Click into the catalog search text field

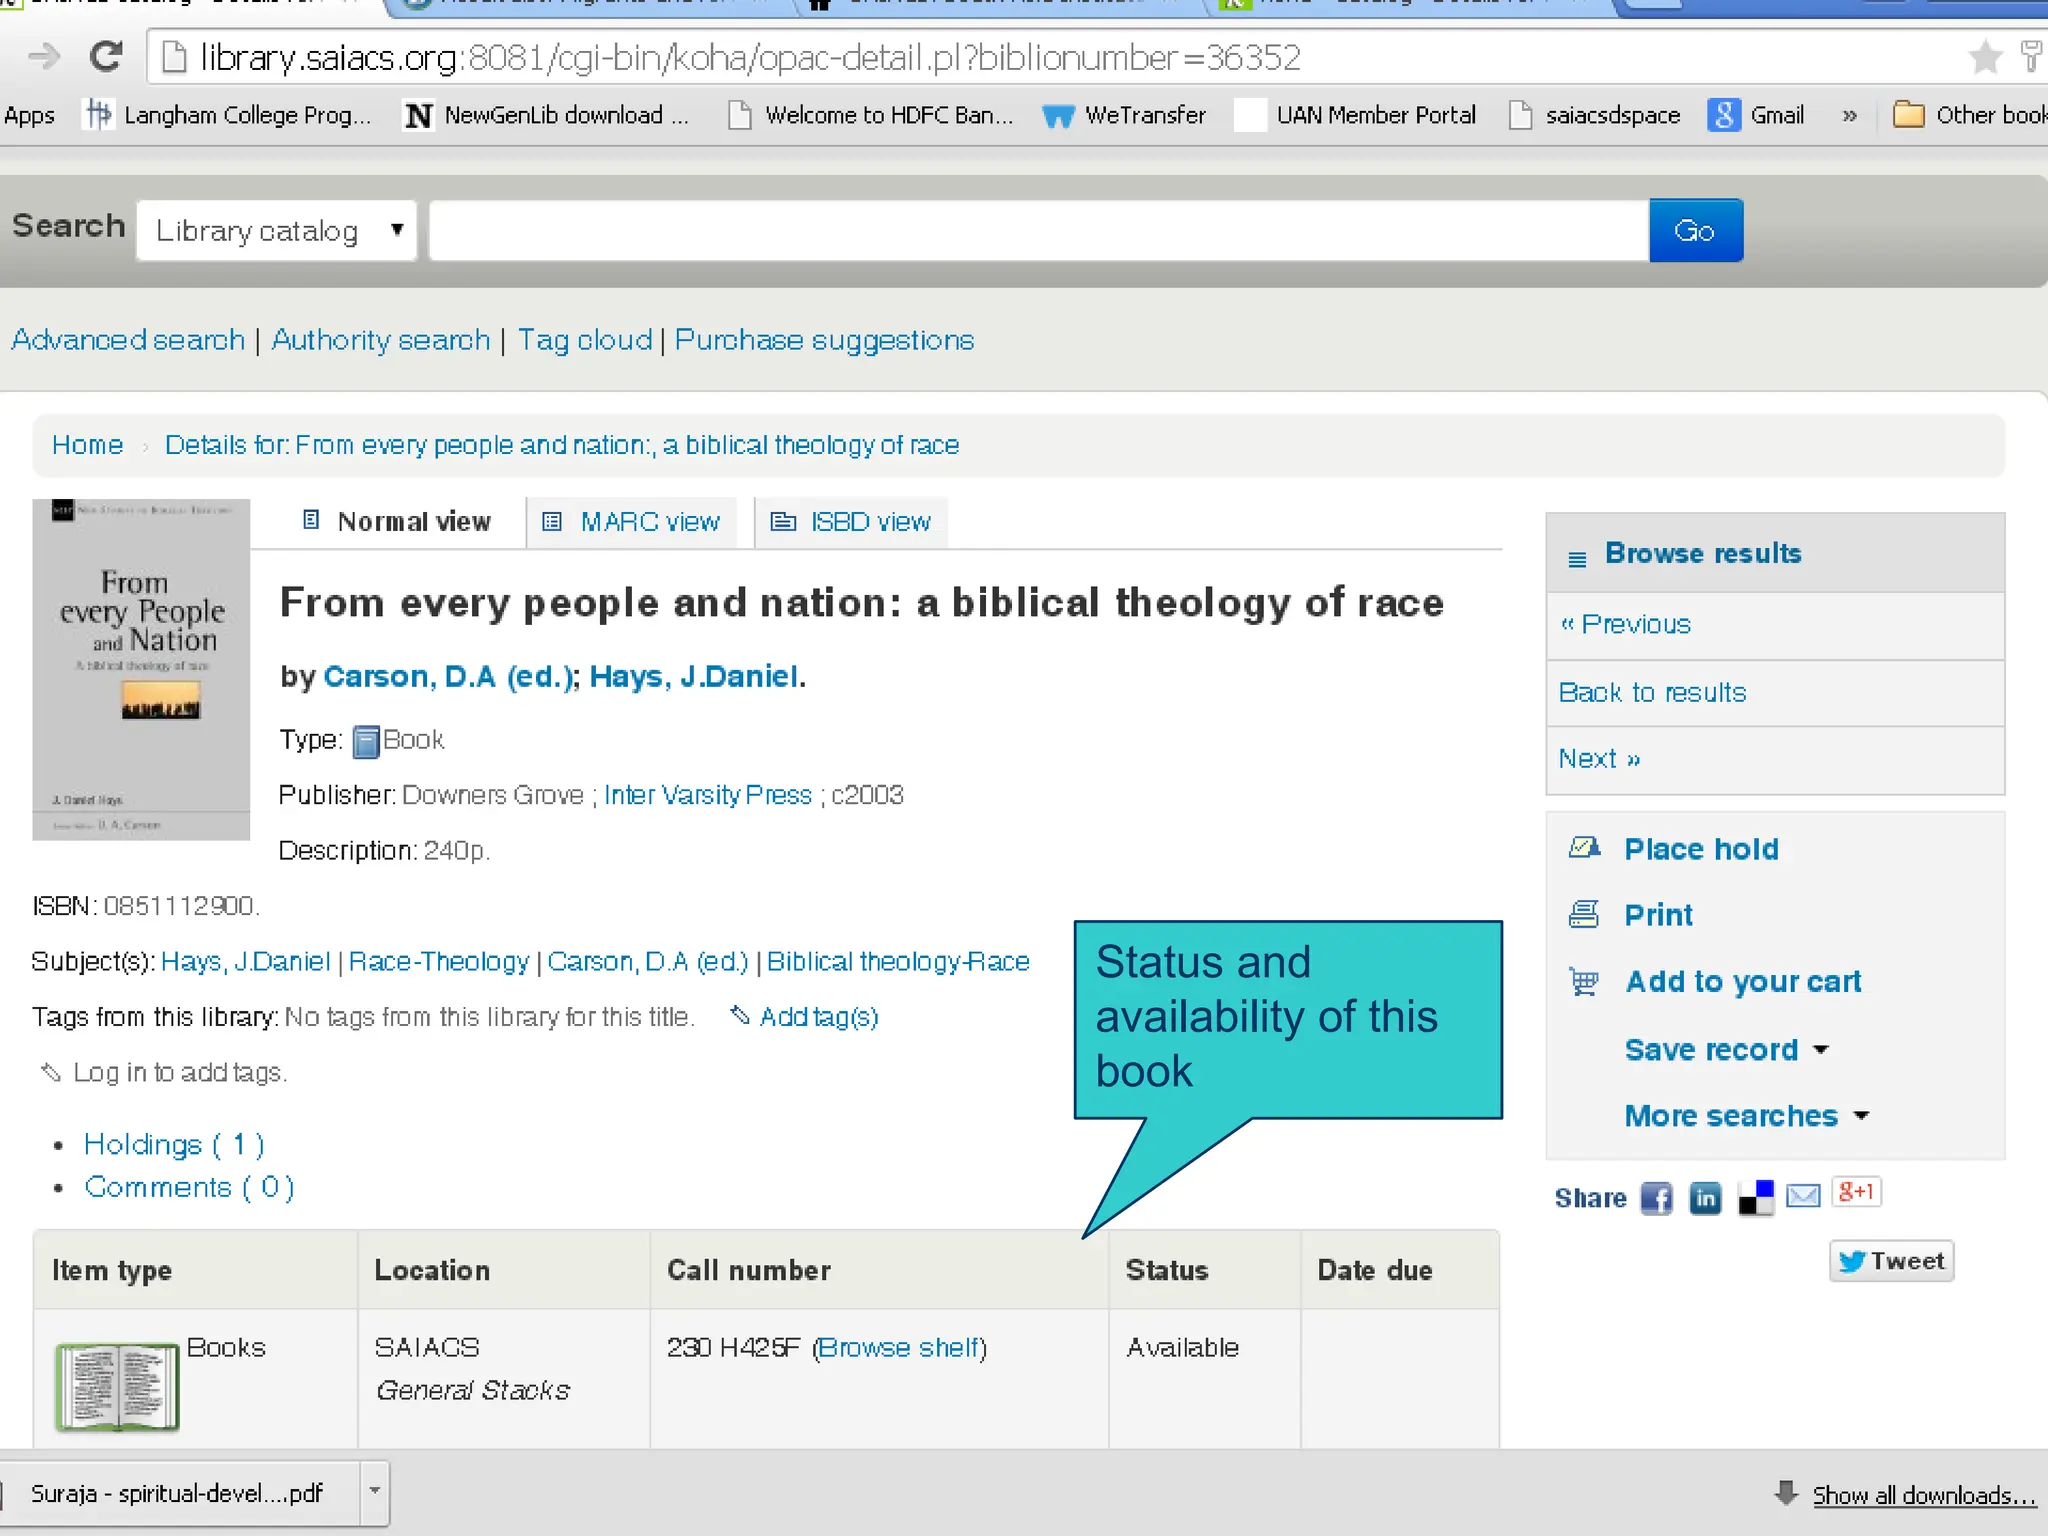click(x=1038, y=231)
